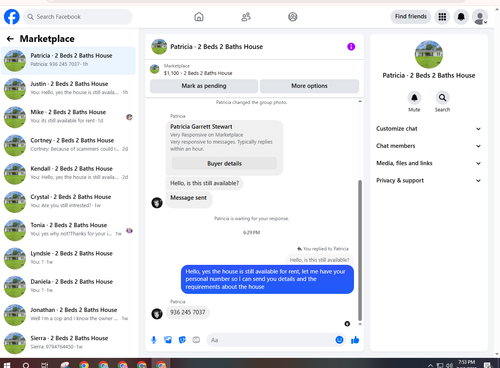Image resolution: width=500 pixels, height=368 pixels.
Task: Open the Patricia conversation in list
Action: pyautogui.click(x=68, y=60)
